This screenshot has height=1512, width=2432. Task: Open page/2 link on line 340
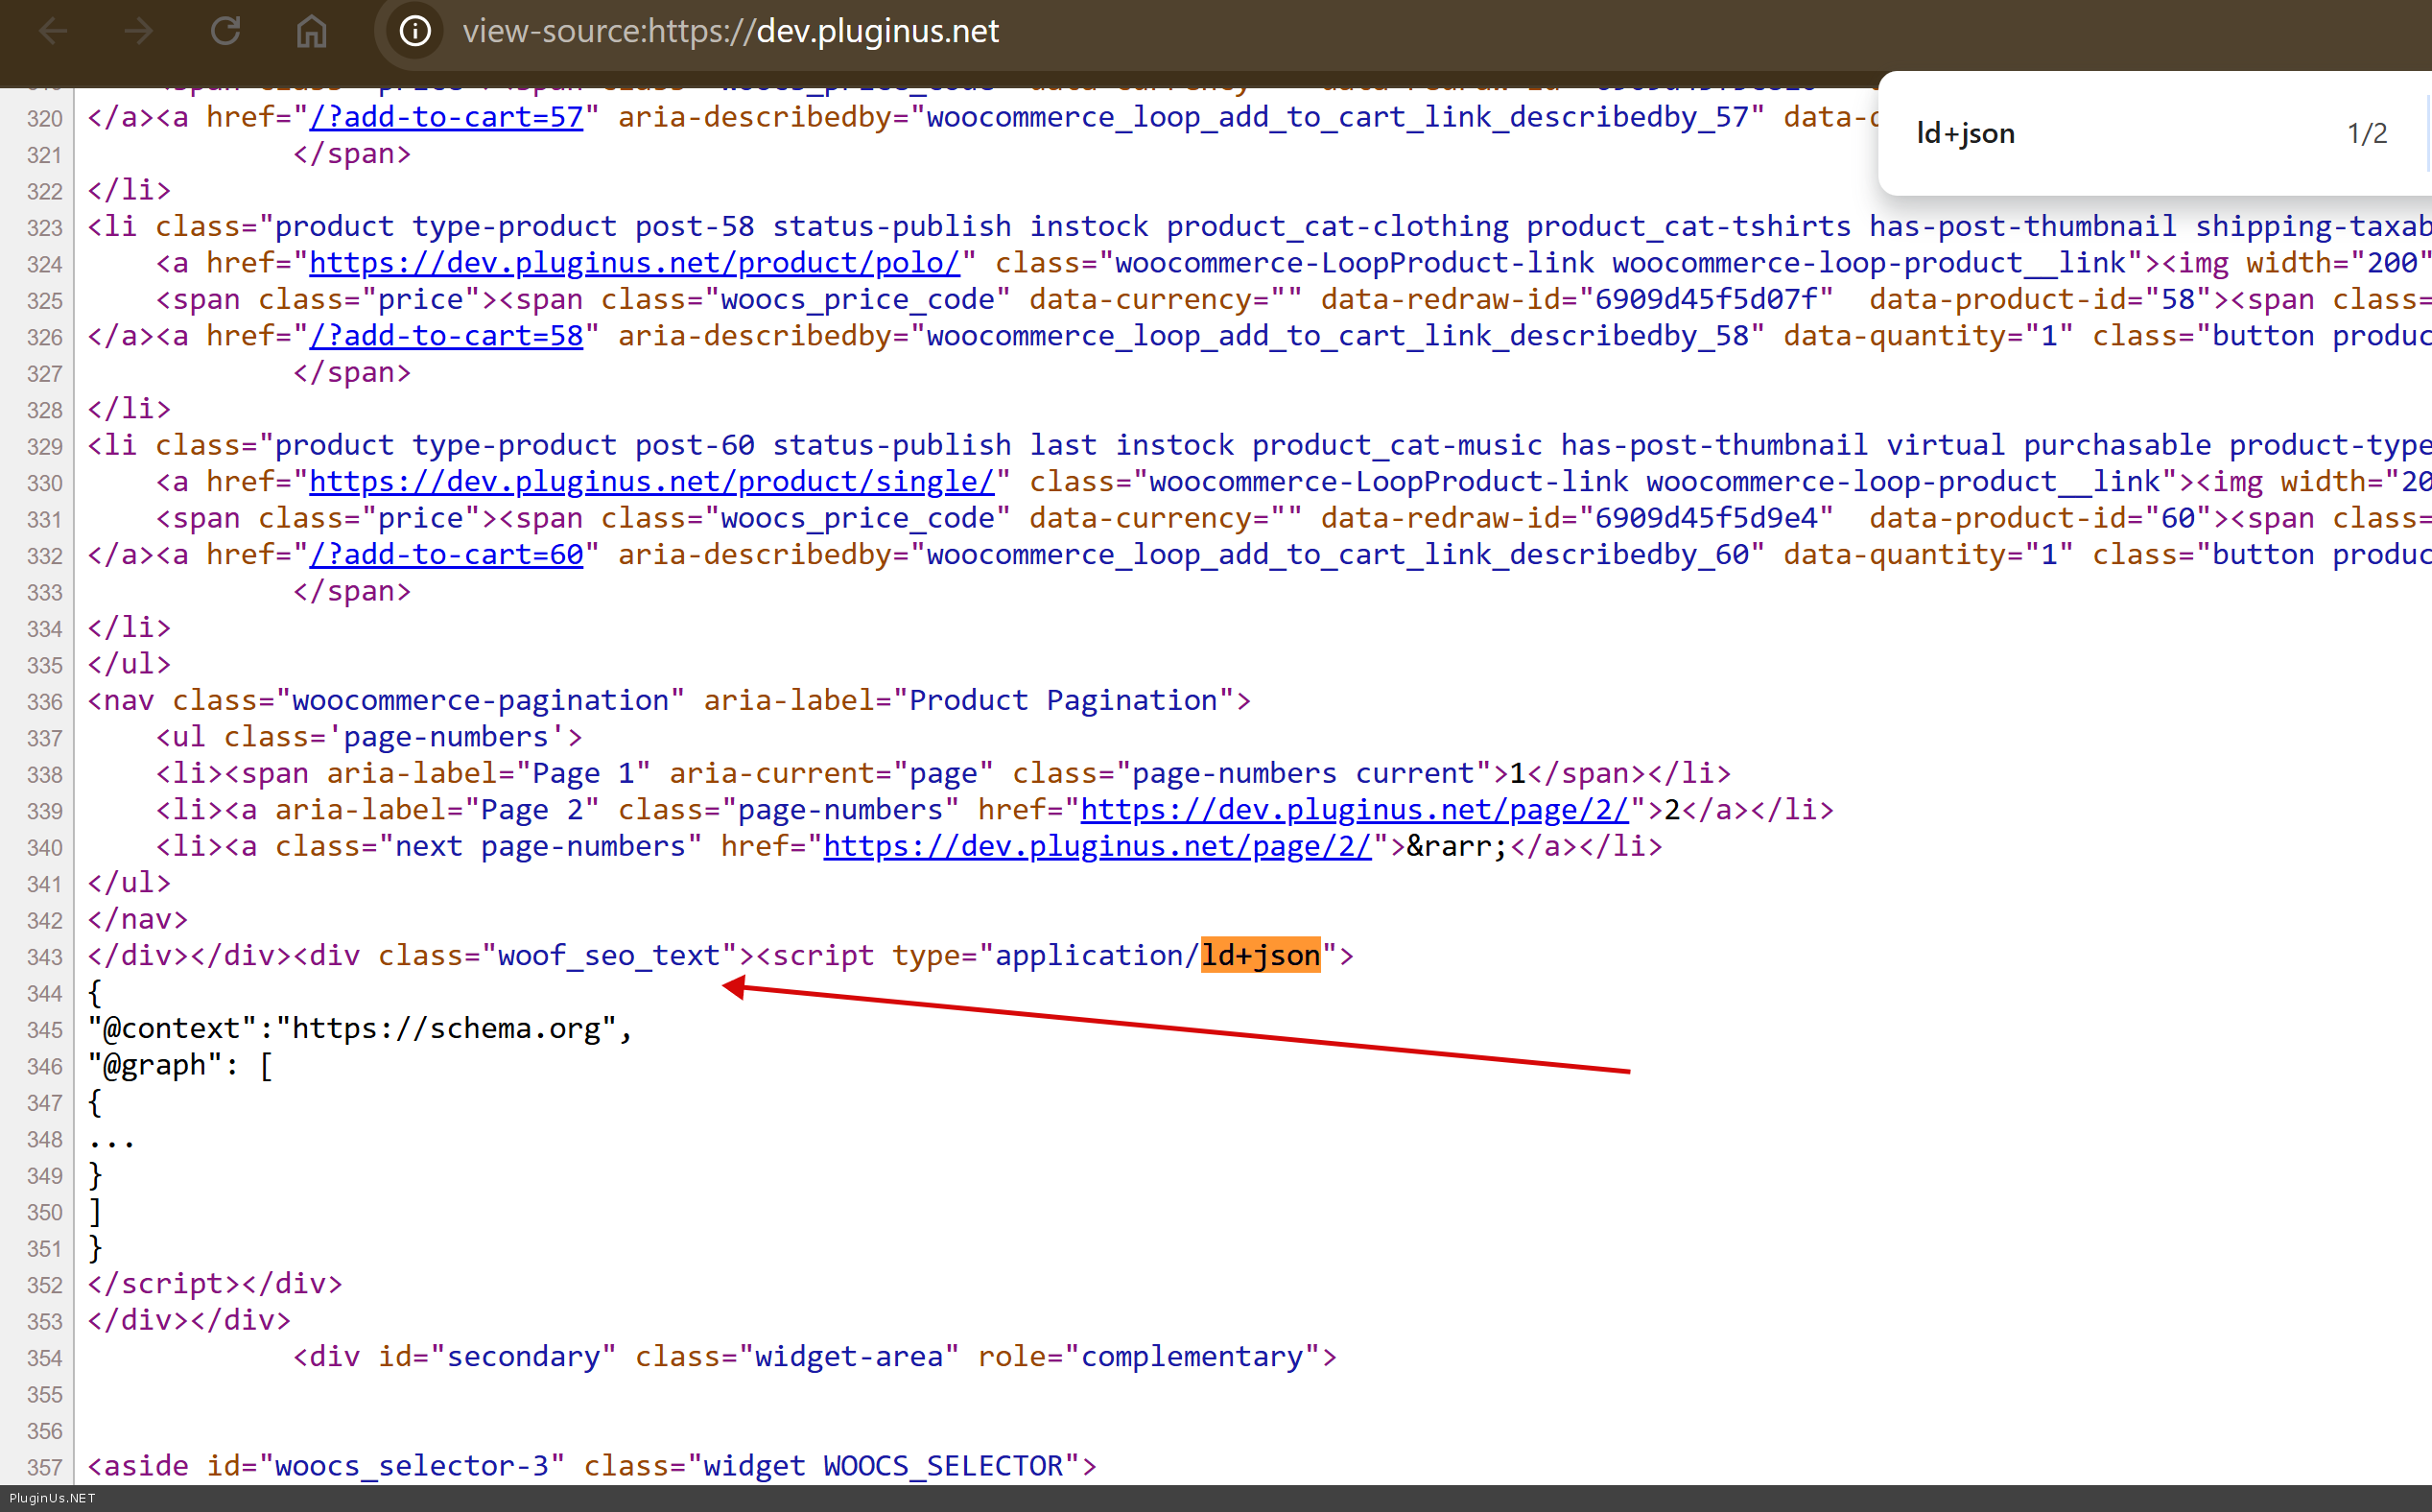coord(1097,846)
